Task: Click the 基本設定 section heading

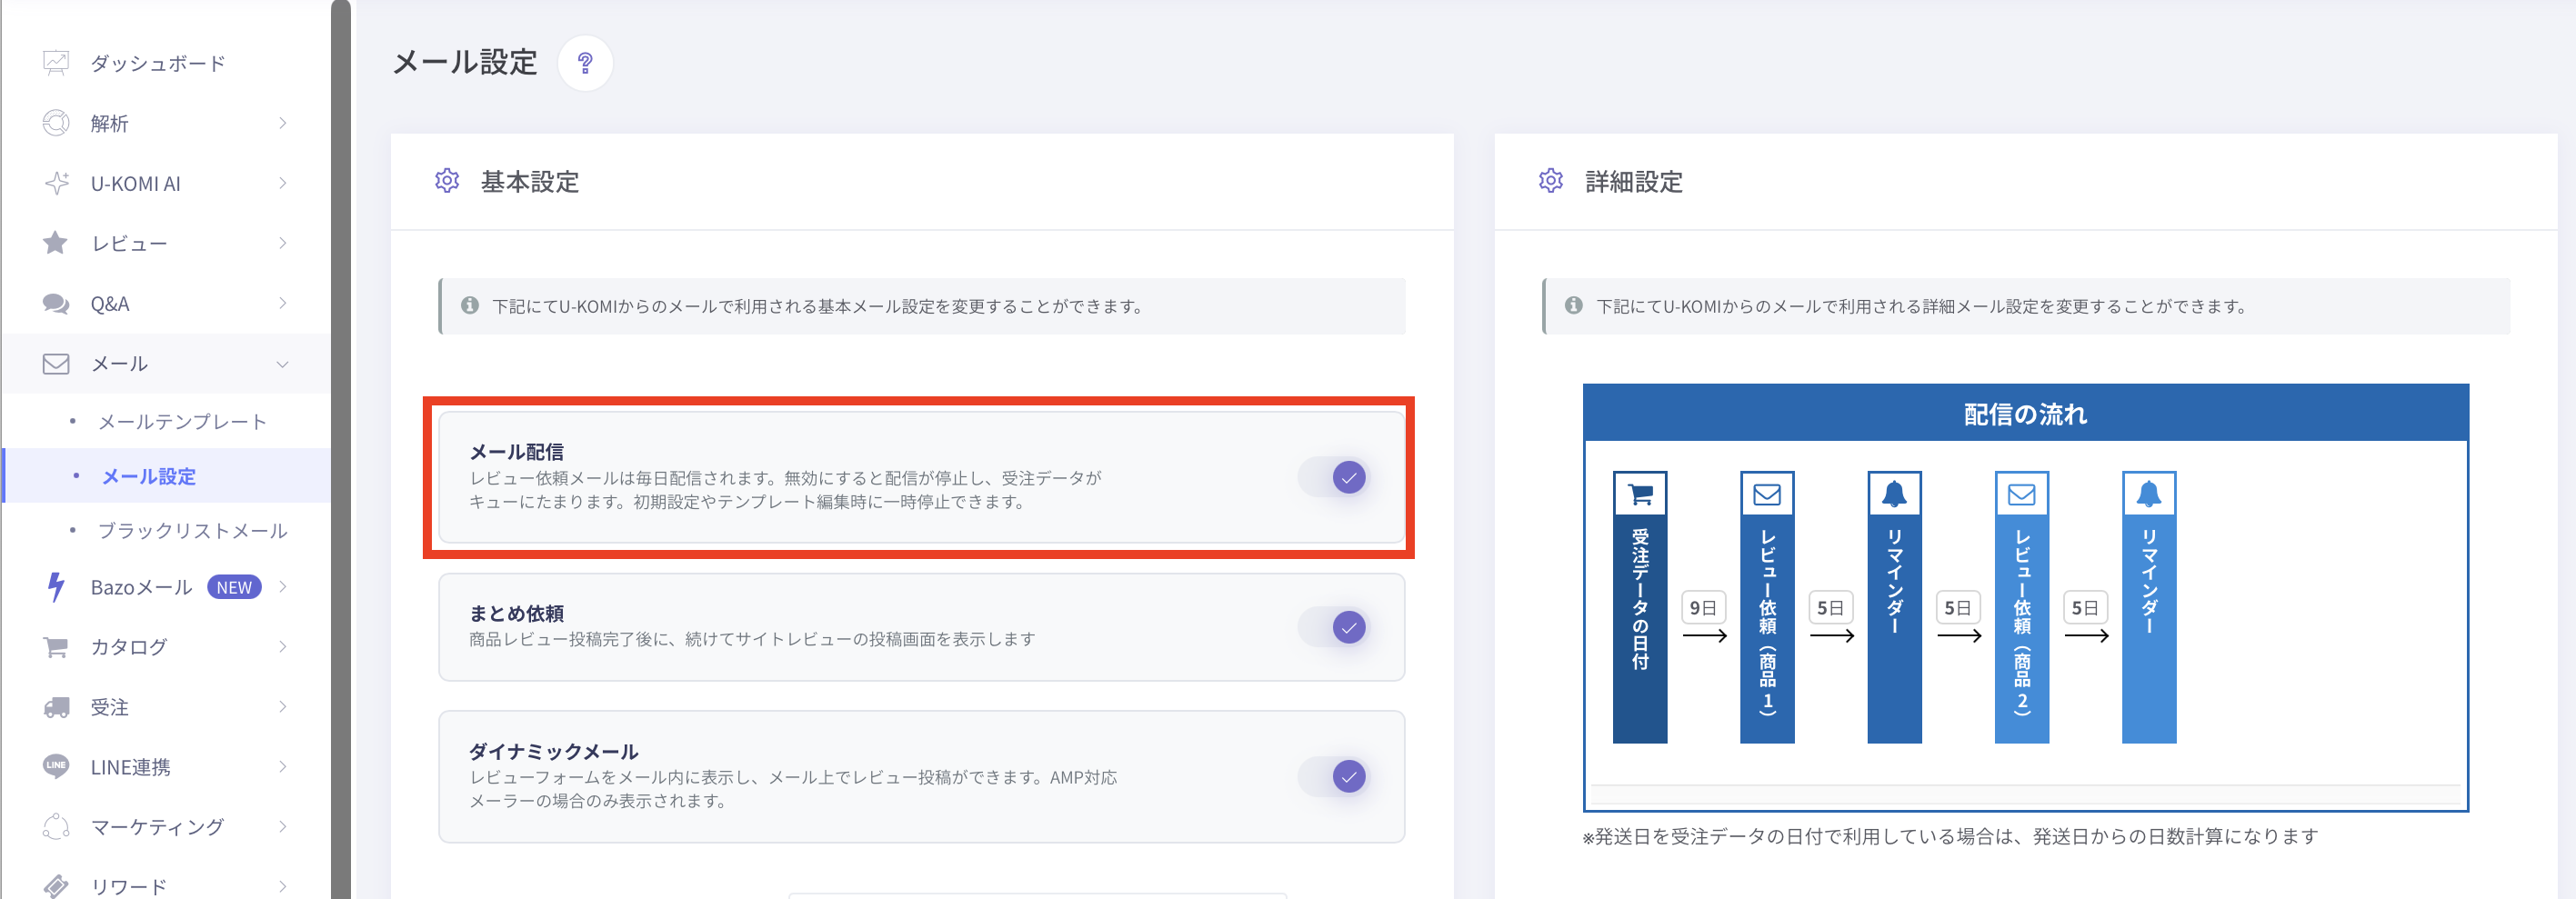Action: (530, 182)
